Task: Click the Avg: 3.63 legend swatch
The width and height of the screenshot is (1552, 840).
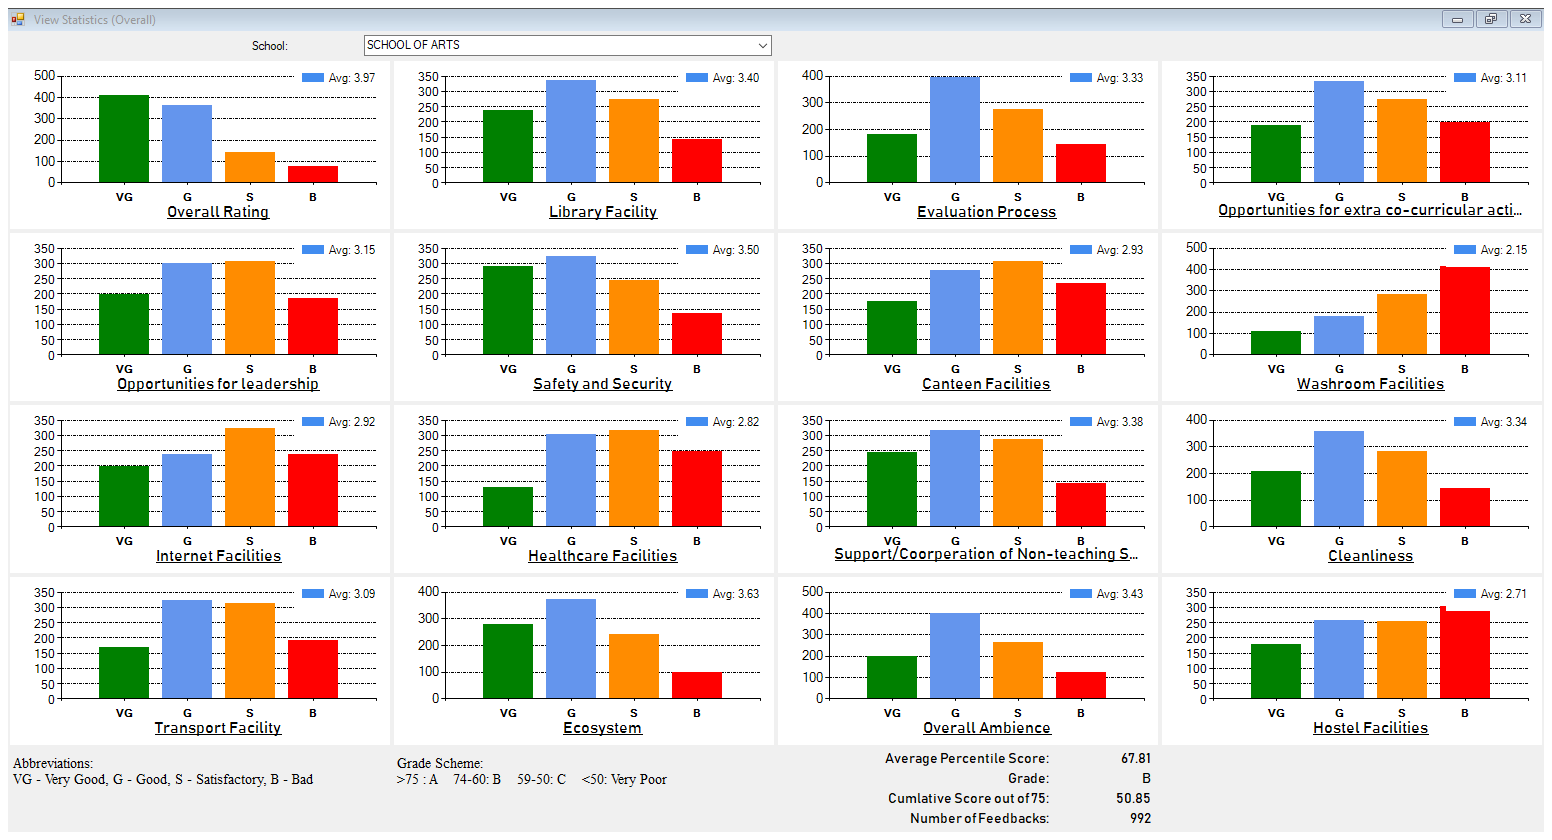Action: coord(697,594)
